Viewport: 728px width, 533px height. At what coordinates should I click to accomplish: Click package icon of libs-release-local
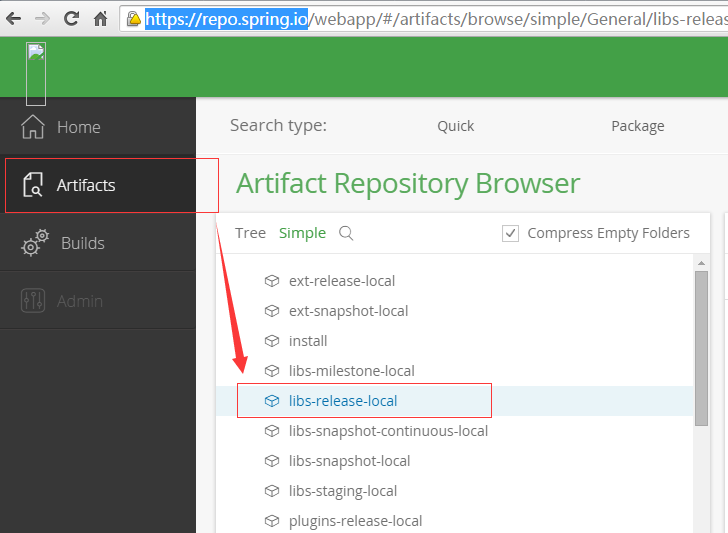[x=272, y=401]
